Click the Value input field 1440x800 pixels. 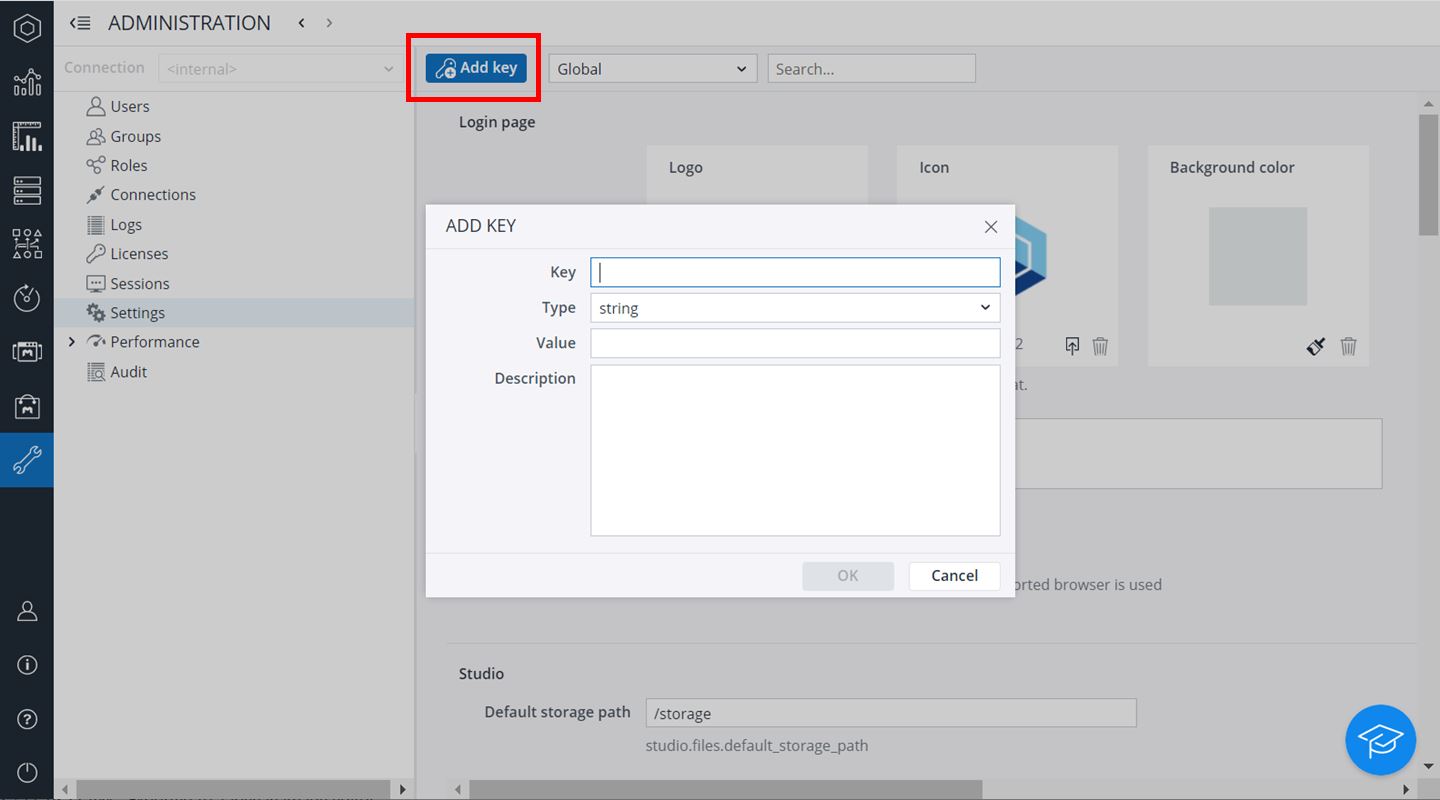(x=795, y=343)
